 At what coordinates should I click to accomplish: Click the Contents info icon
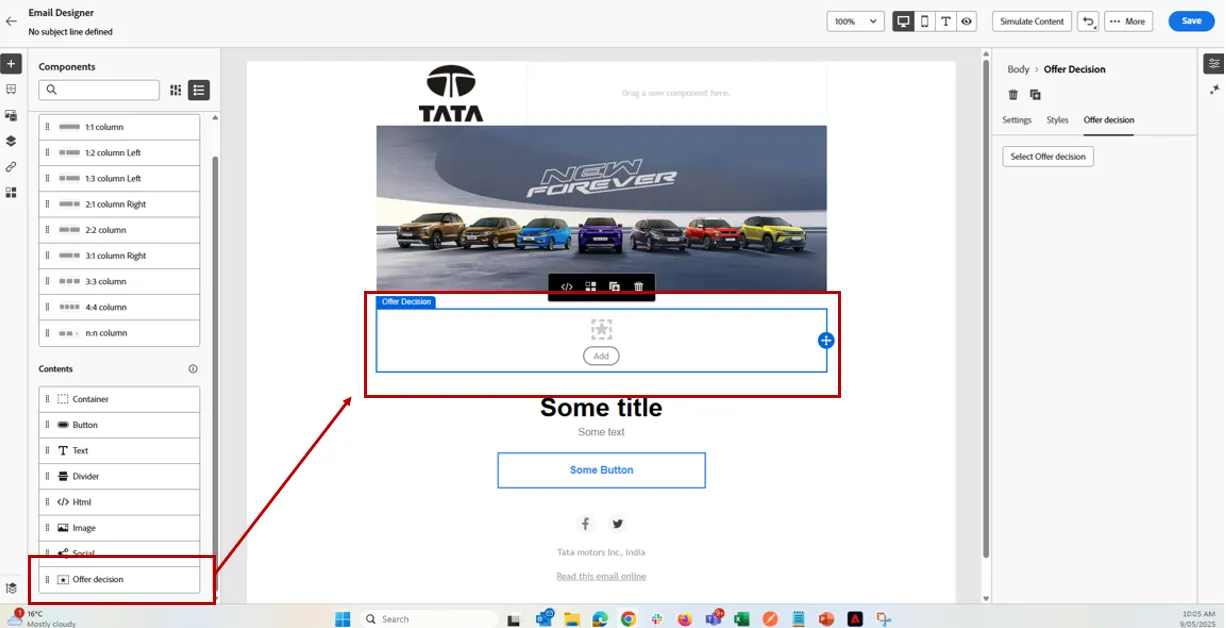click(193, 369)
